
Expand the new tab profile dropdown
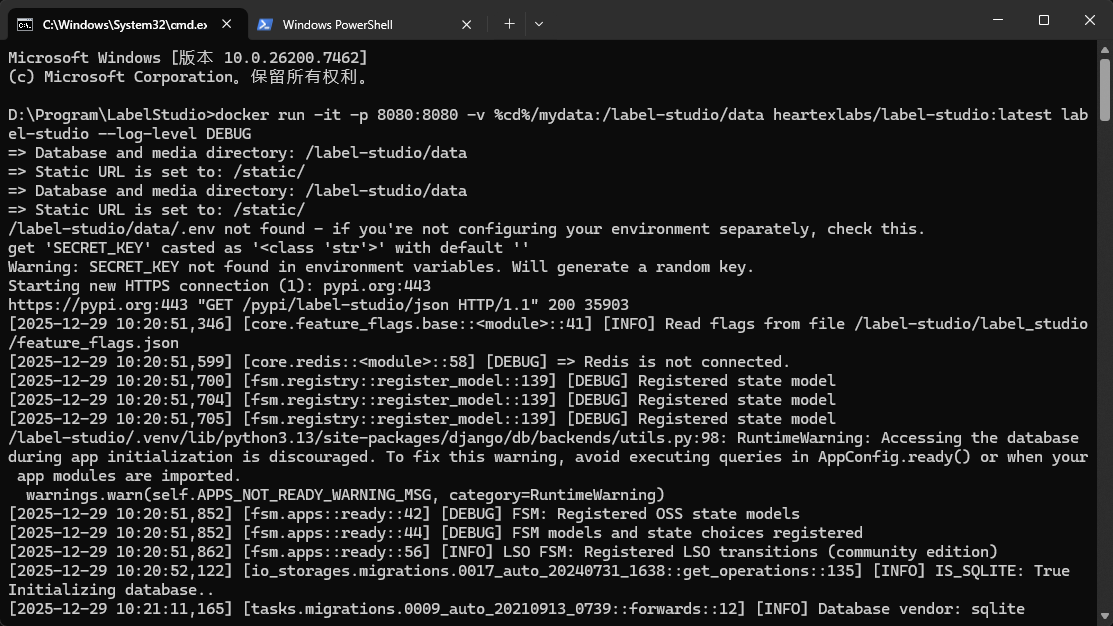[539, 23]
